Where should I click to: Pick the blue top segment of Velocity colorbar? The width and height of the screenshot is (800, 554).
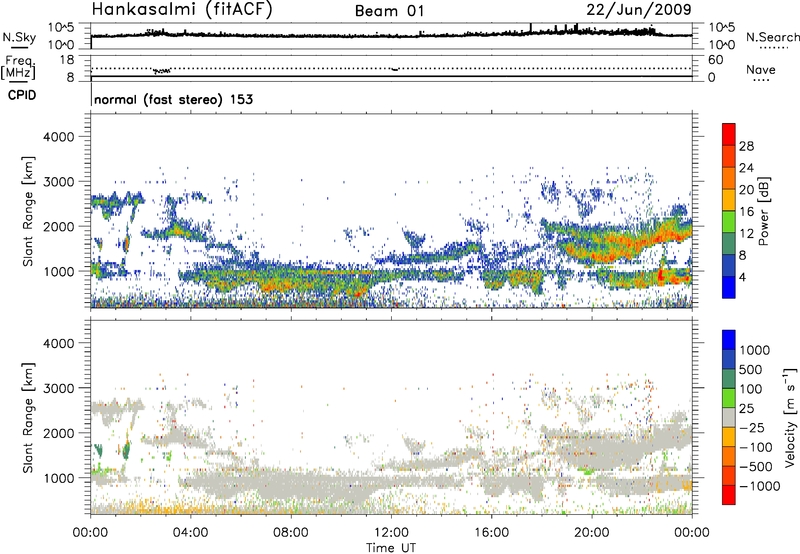[729, 340]
